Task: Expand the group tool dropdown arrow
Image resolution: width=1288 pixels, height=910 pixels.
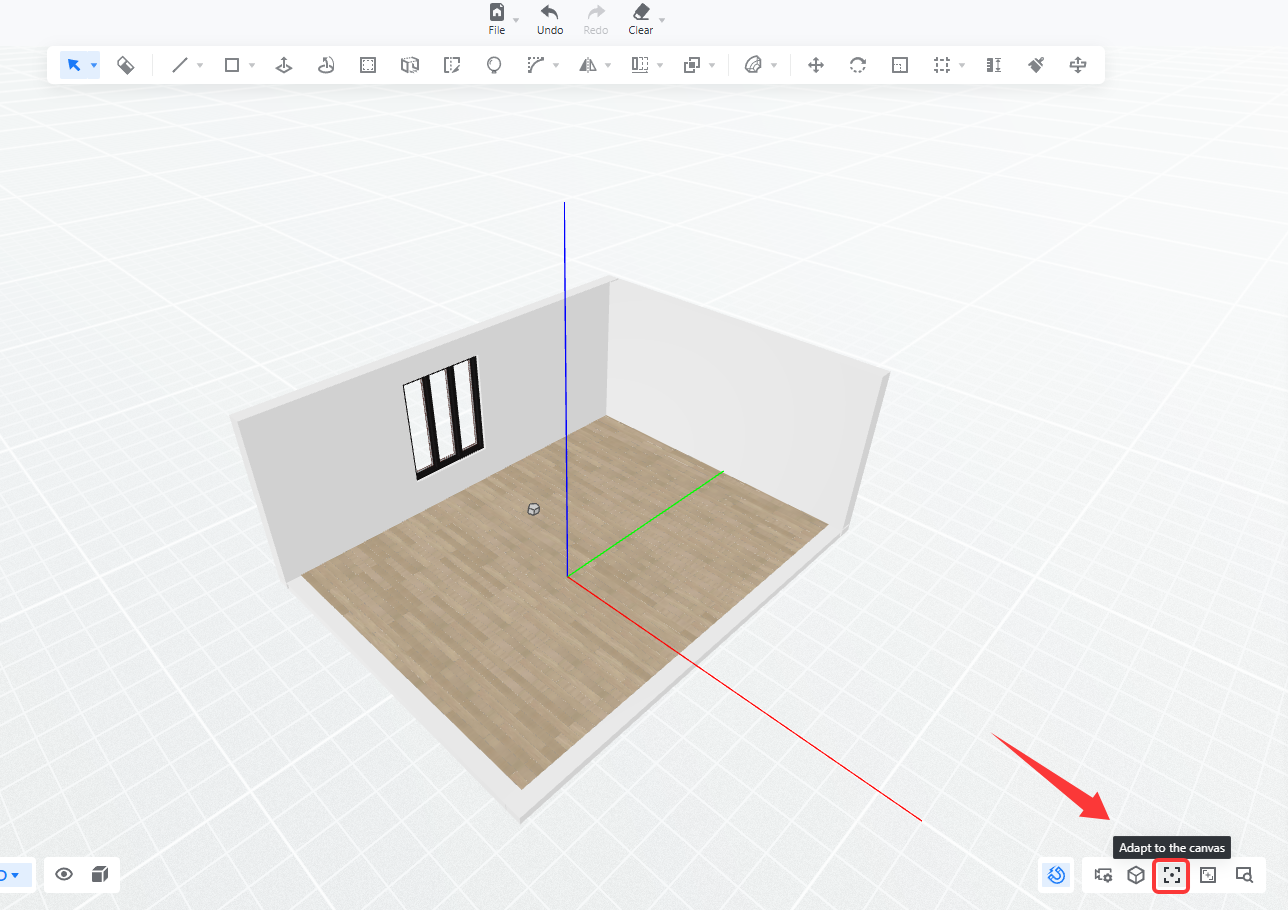Action: pyautogui.click(x=962, y=66)
